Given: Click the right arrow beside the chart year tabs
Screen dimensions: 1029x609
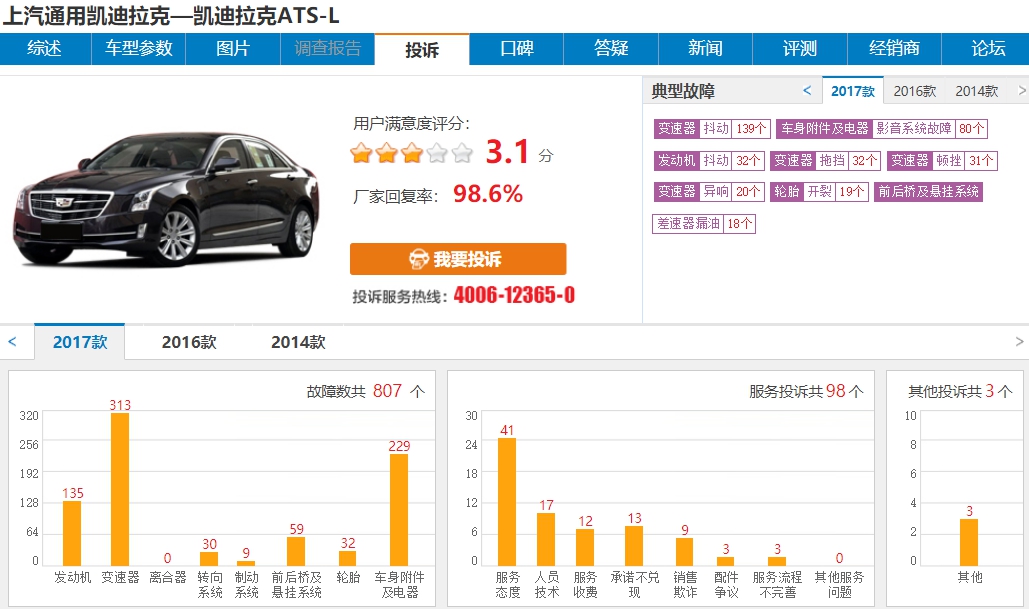Looking at the screenshot, I should [1019, 341].
